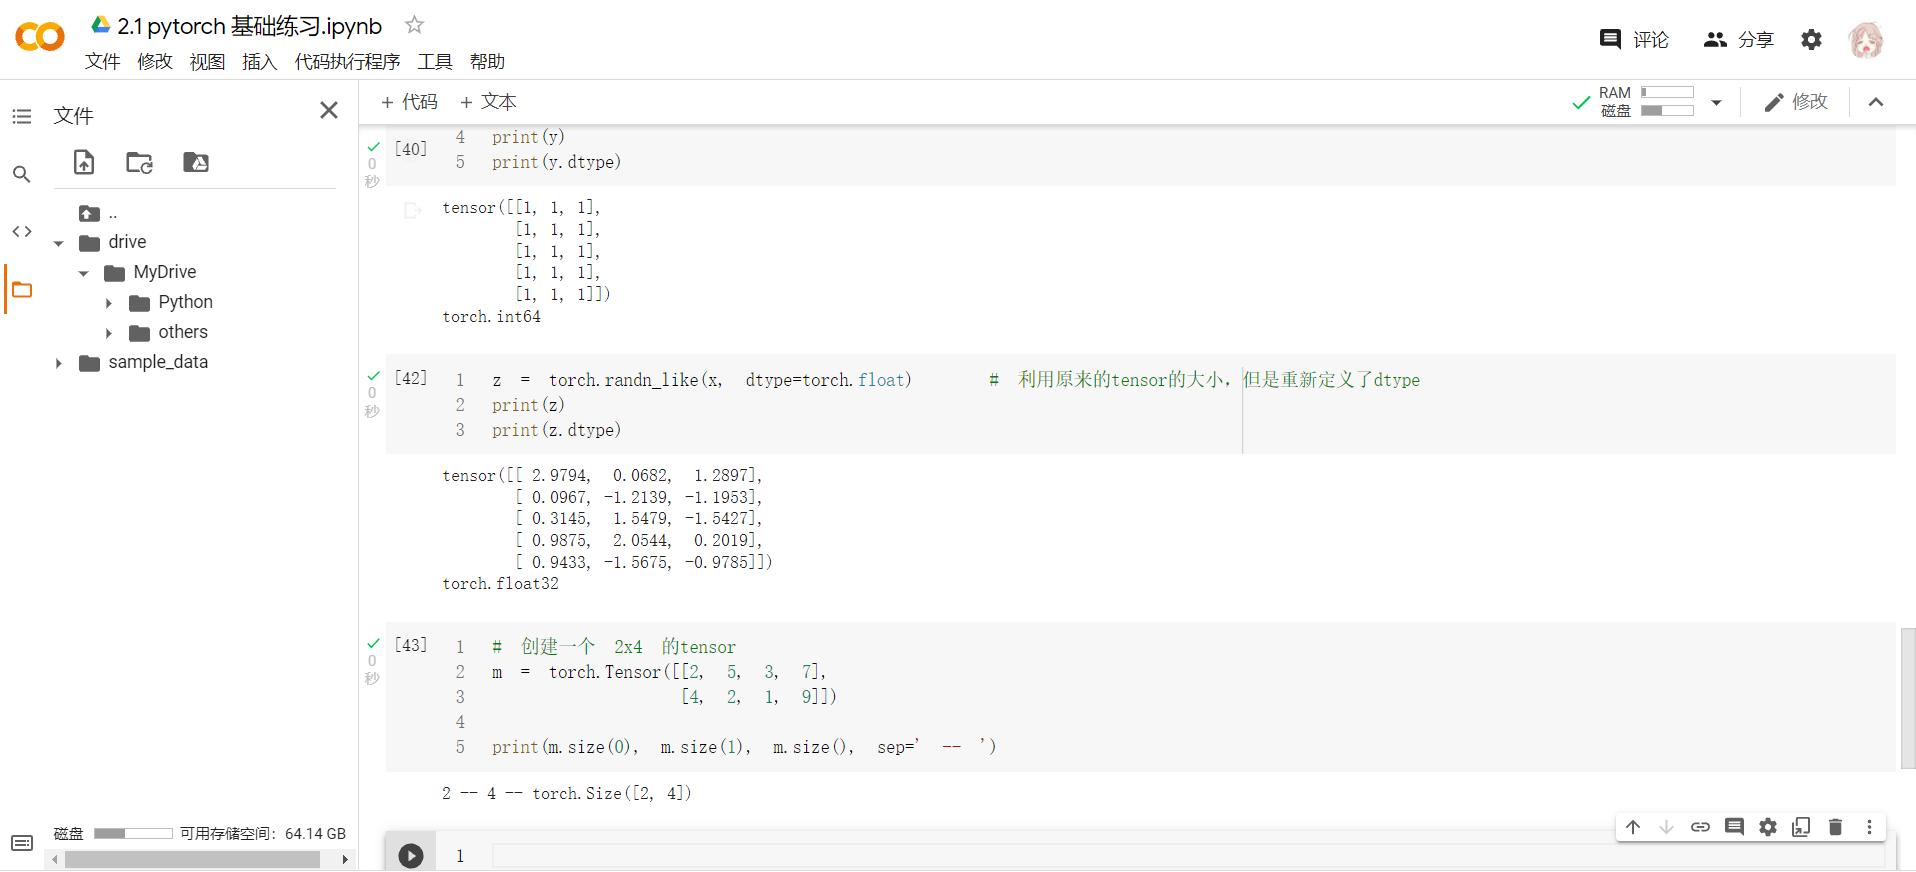Mirror cell in a tab

click(1802, 827)
